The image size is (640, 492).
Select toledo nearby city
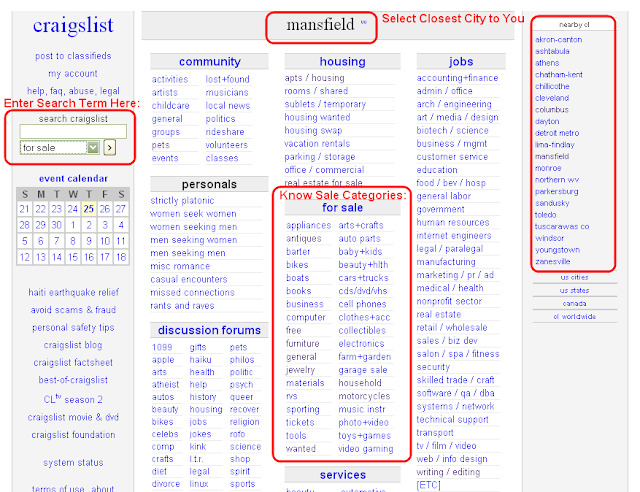click(x=545, y=215)
